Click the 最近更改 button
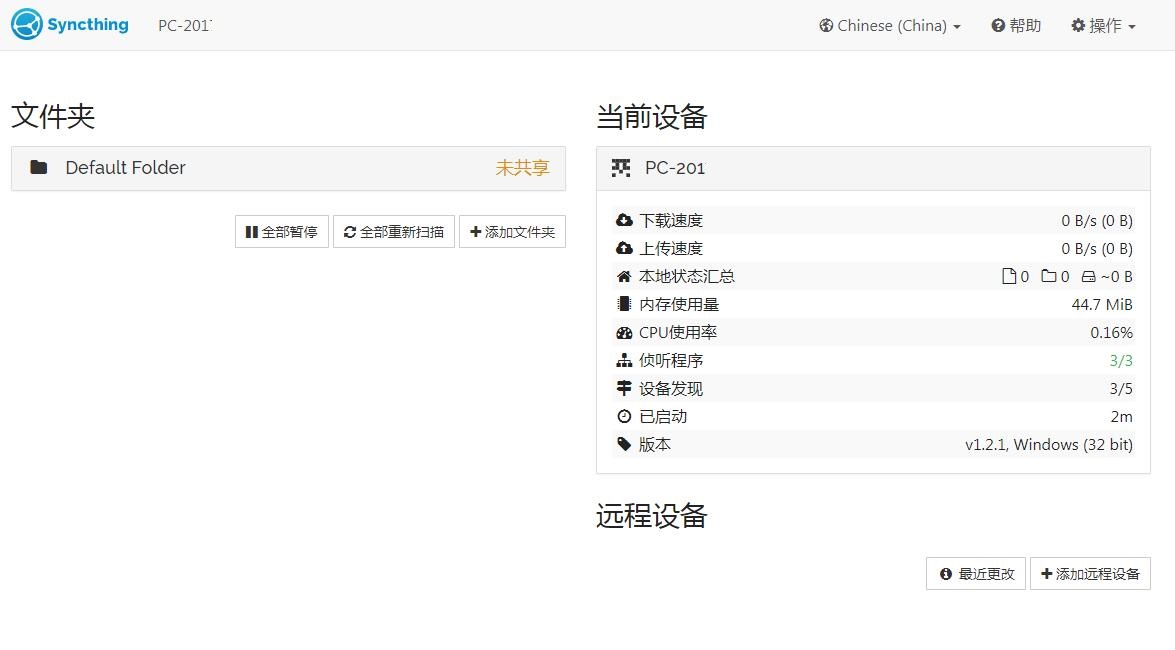This screenshot has height=650, width=1175. pos(976,574)
